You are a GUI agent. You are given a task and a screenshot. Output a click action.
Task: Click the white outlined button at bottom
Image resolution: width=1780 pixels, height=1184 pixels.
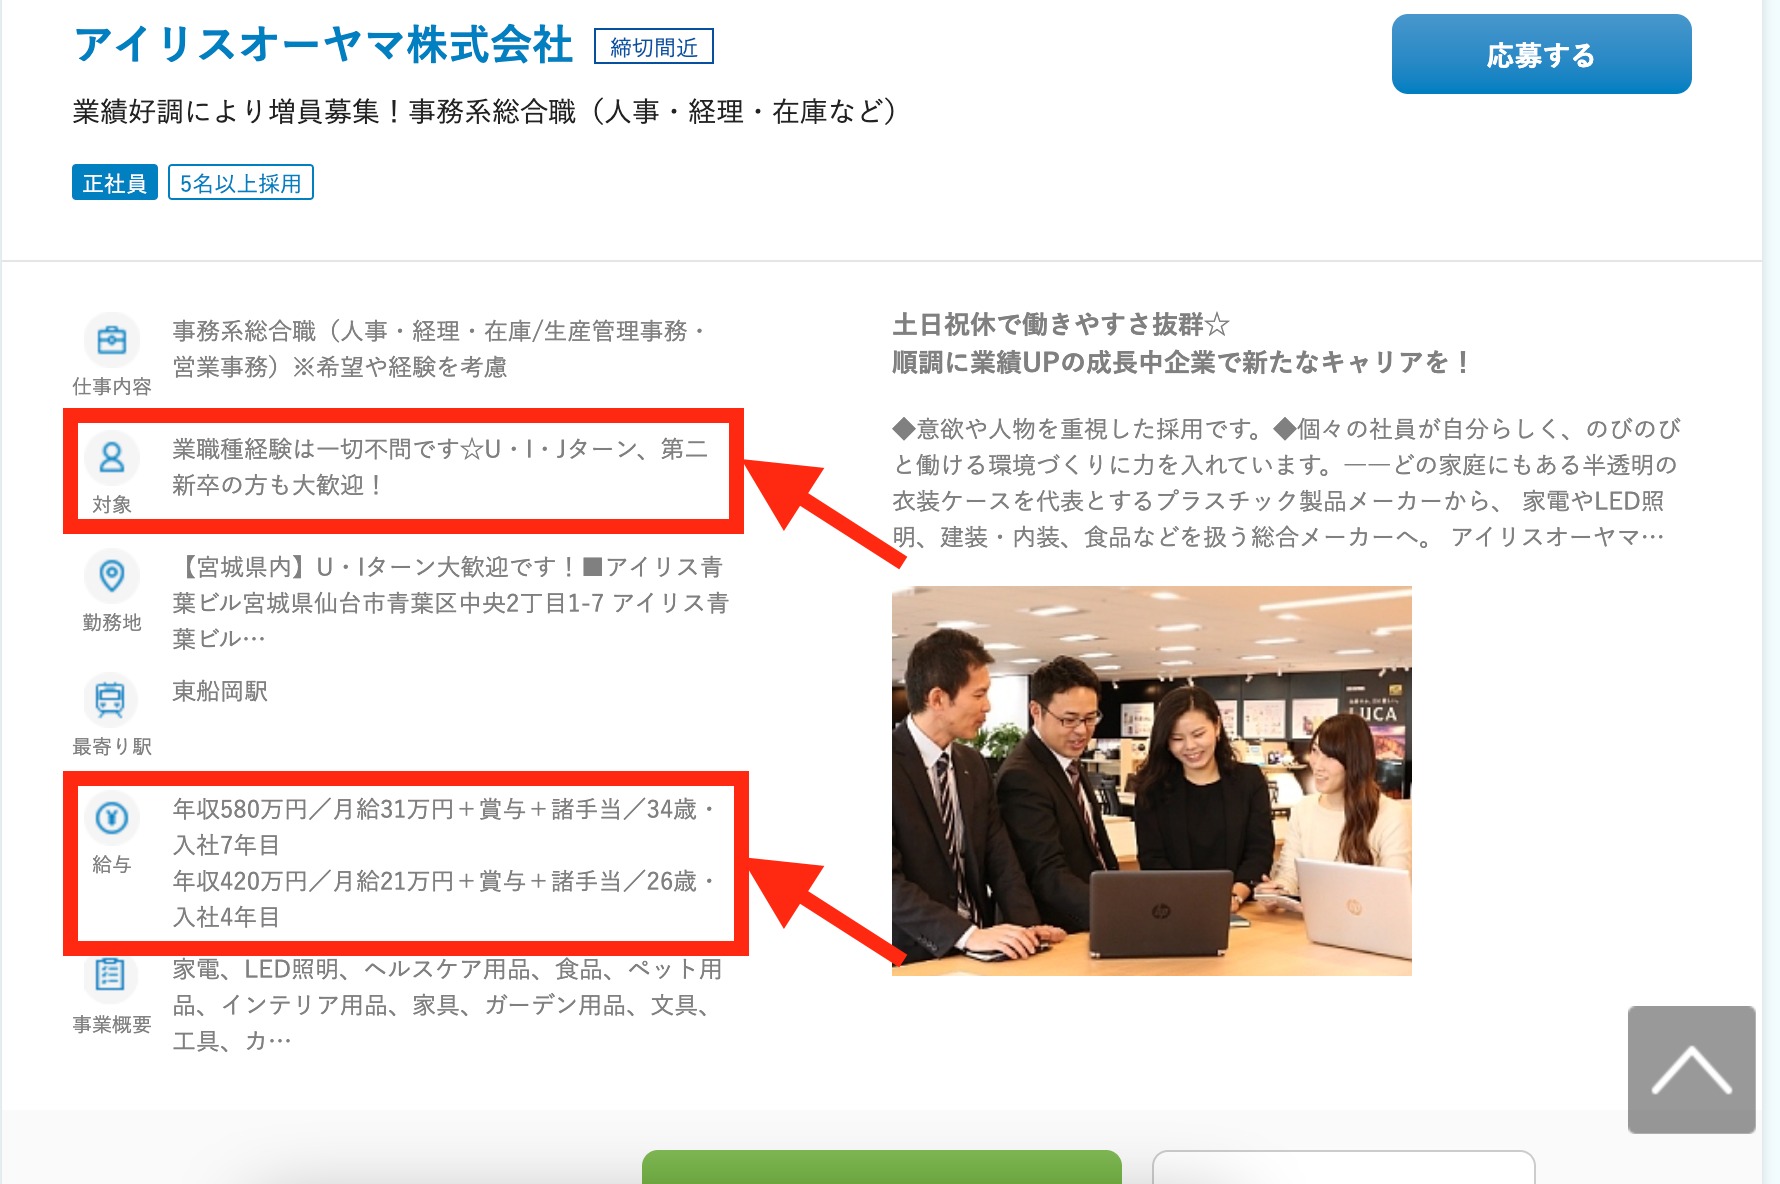[x=1343, y=1167]
